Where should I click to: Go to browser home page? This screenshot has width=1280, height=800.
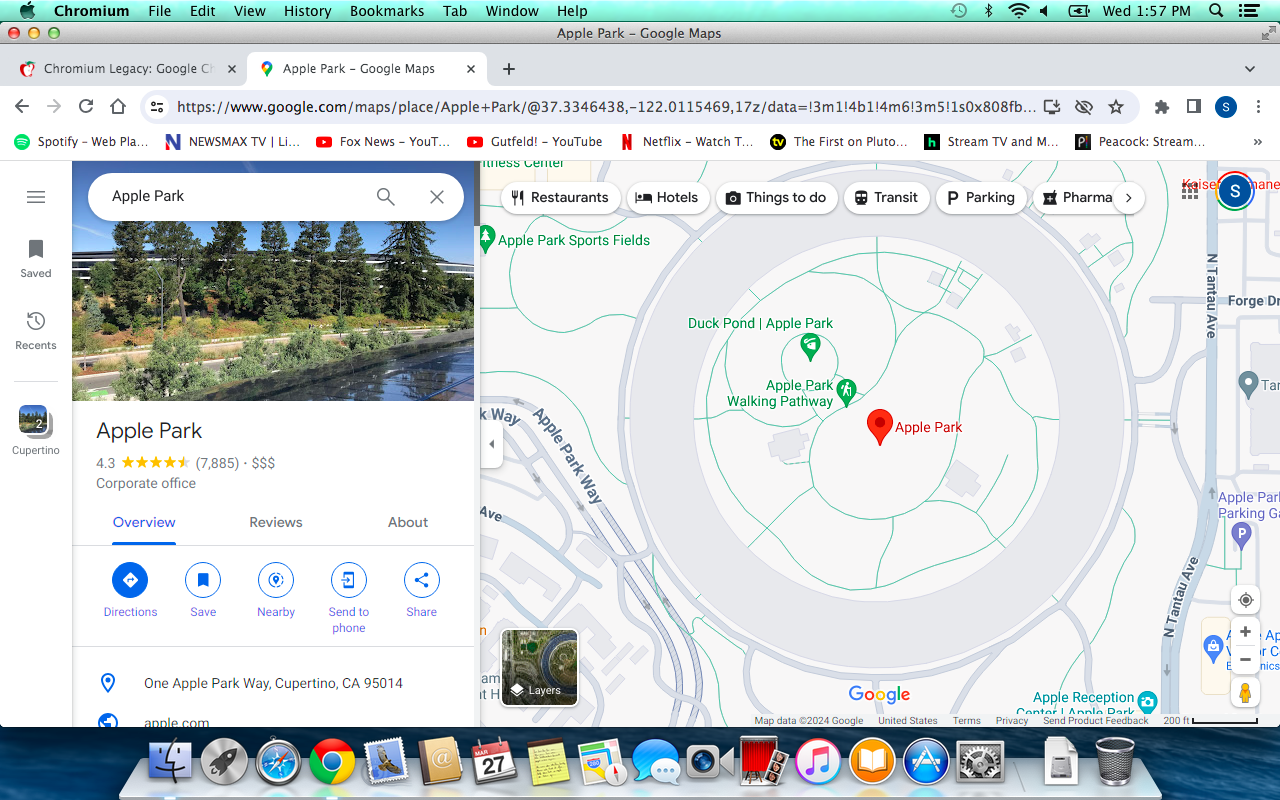point(118,106)
